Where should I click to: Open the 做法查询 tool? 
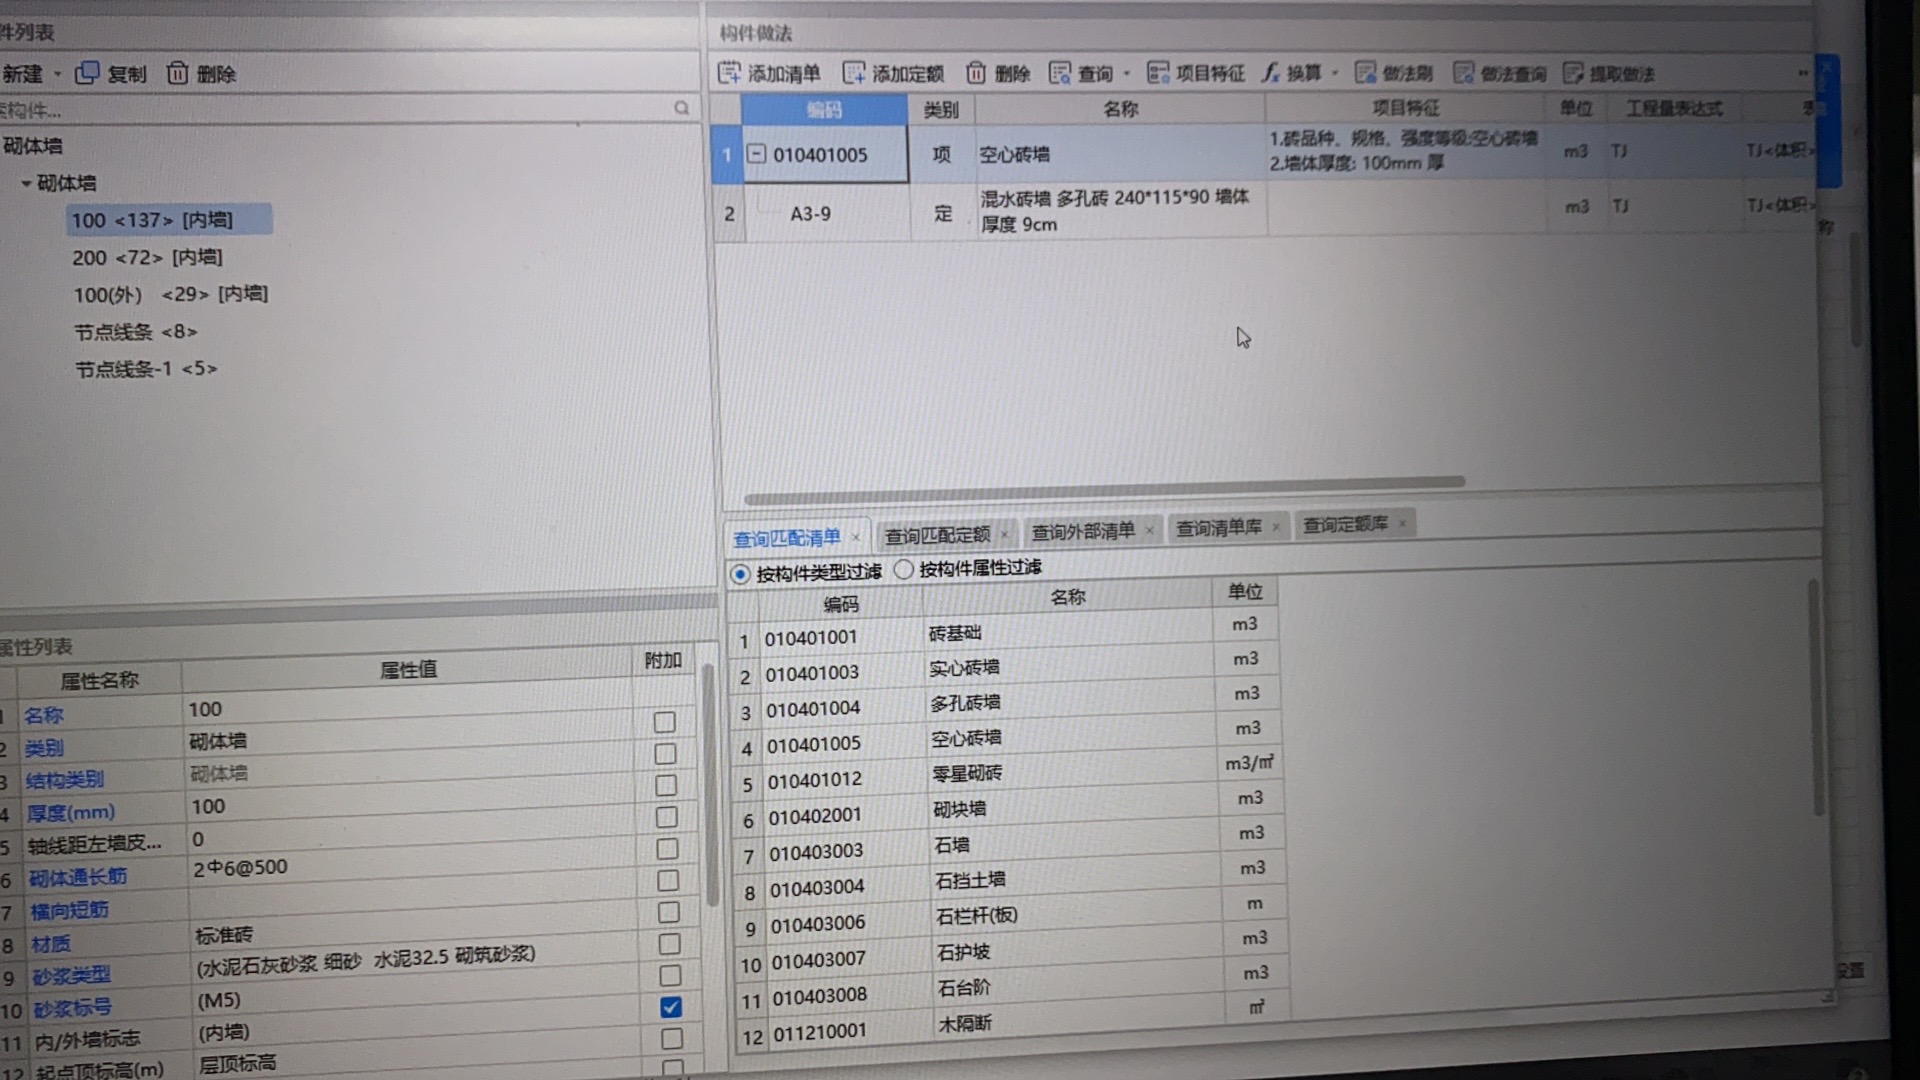[1500, 73]
